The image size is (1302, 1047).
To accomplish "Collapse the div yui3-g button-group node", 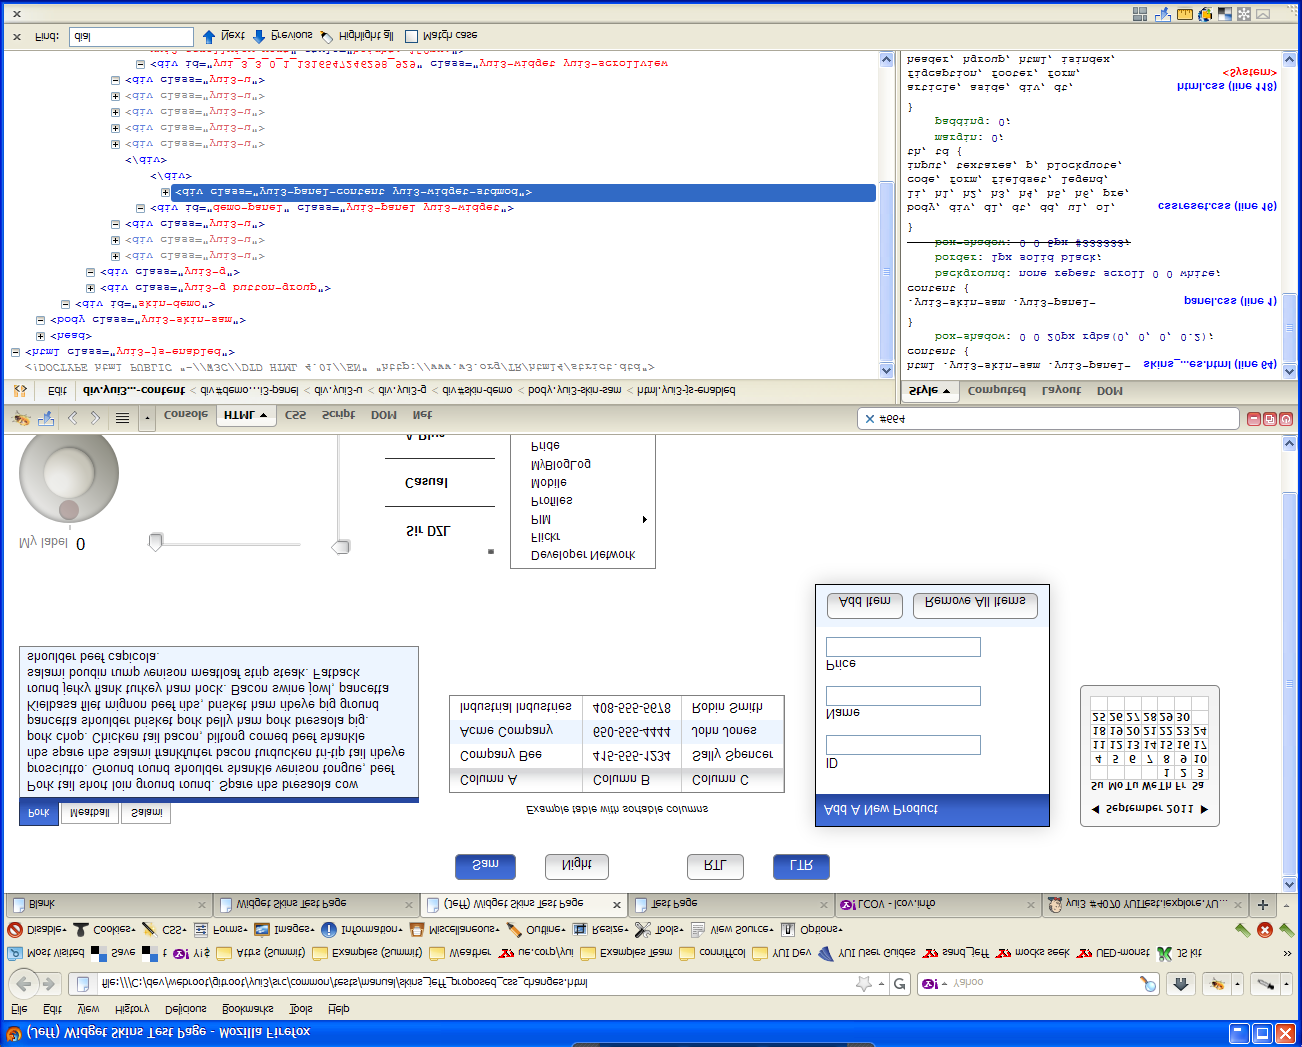I will pos(90,288).
